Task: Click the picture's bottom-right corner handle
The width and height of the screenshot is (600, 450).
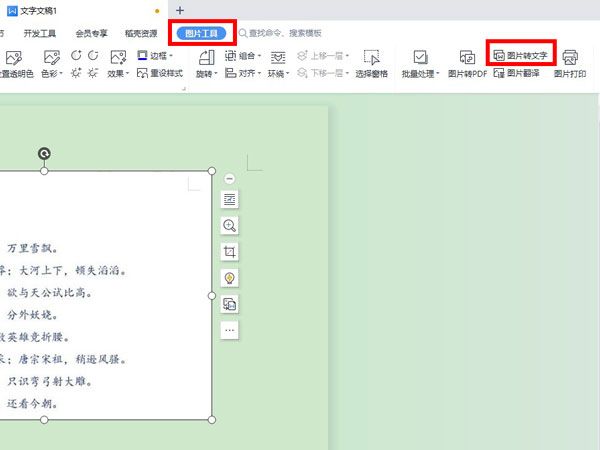Action: click(x=212, y=420)
